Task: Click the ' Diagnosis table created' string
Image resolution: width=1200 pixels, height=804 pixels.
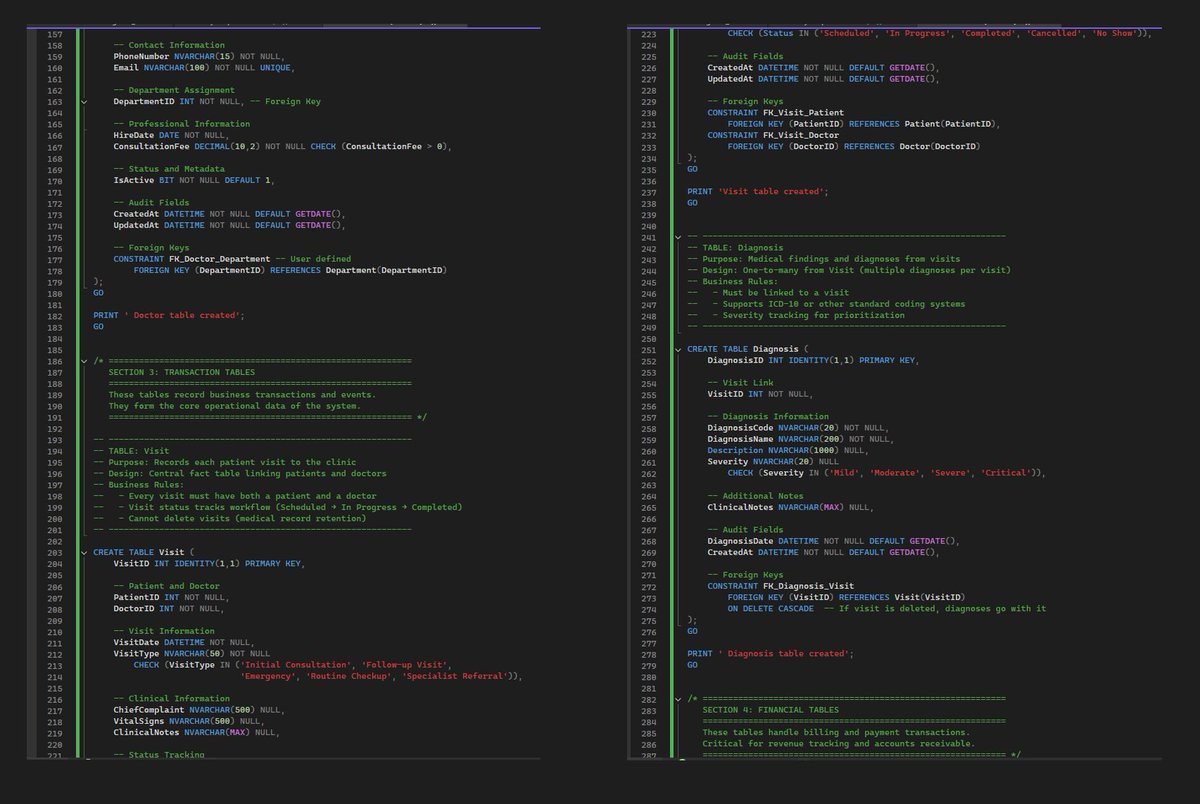Action: pos(783,653)
